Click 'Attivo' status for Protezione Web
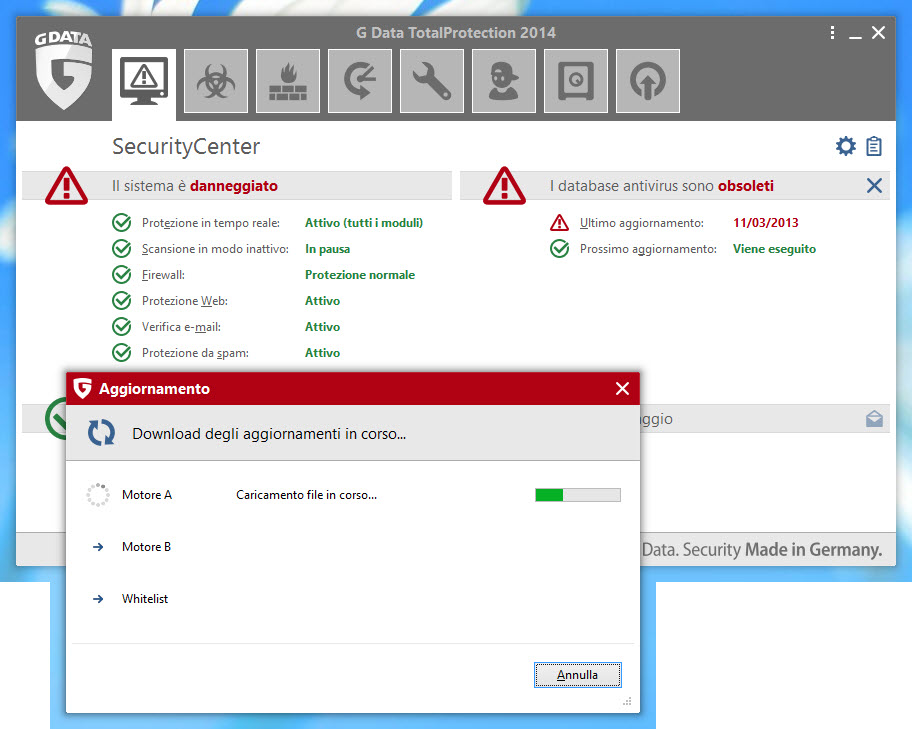The image size is (912, 729). click(x=322, y=301)
